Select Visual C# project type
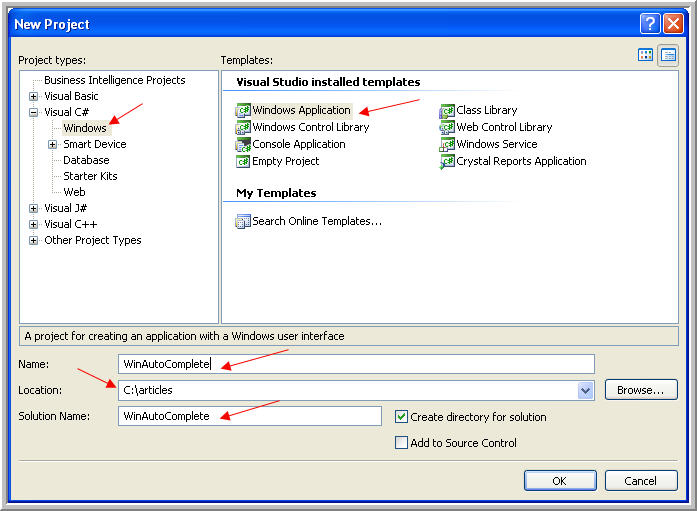697x511 pixels. click(66, 112)
